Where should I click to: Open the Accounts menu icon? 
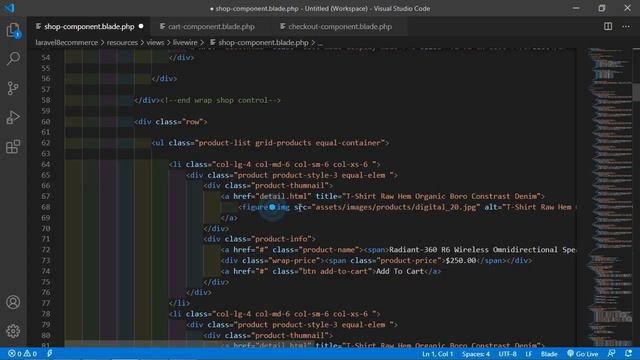[13, 302]
